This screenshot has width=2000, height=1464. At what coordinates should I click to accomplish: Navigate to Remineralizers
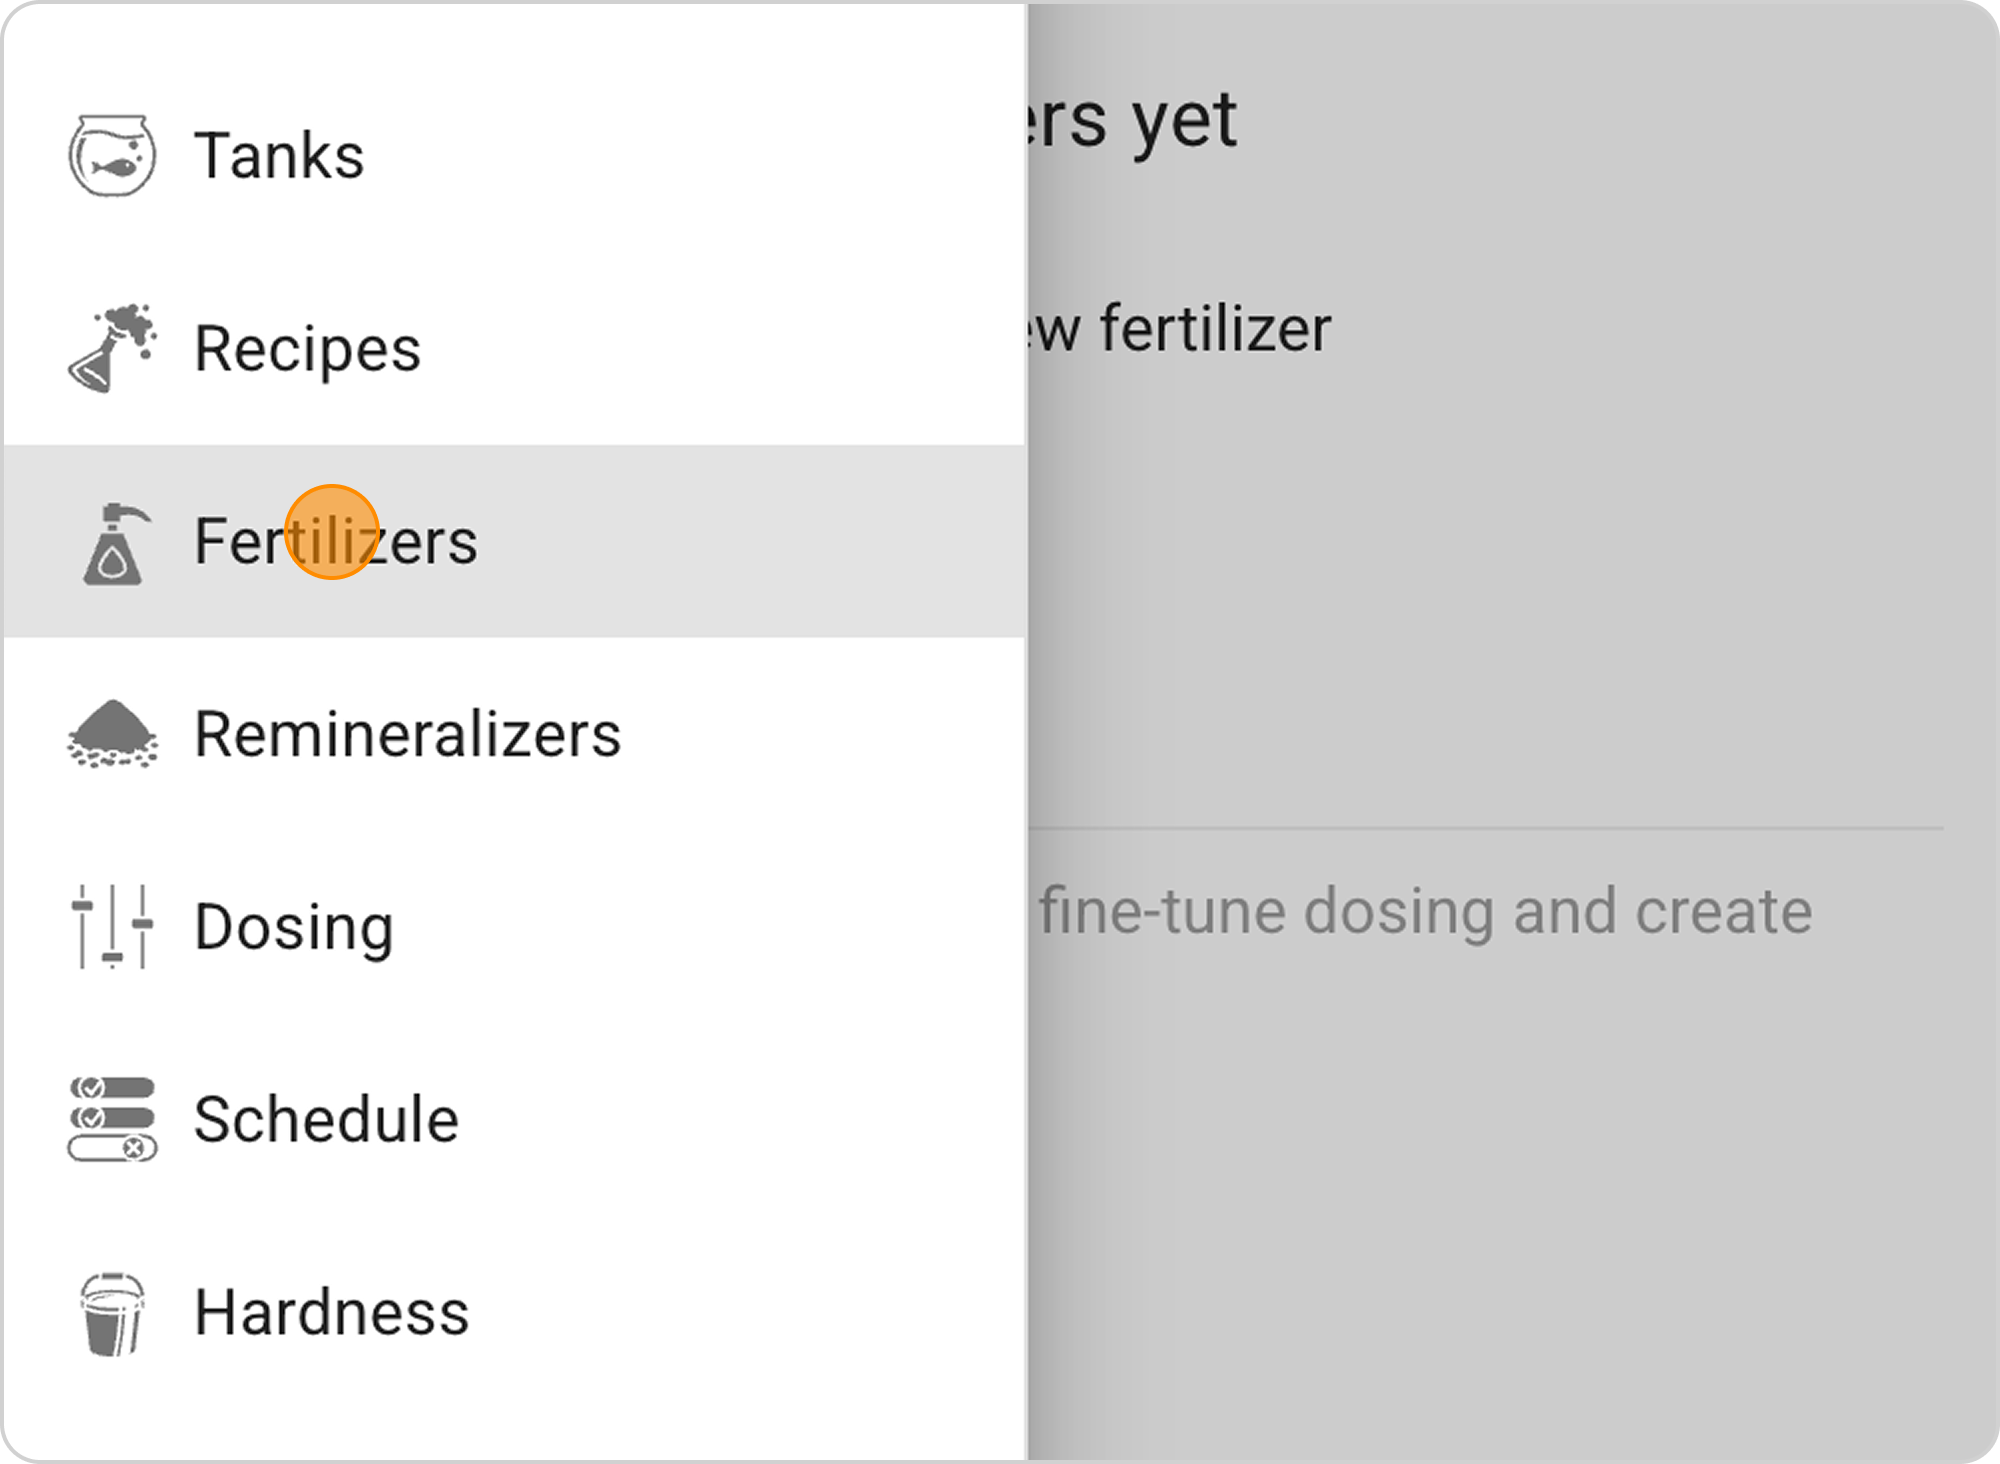407,734
